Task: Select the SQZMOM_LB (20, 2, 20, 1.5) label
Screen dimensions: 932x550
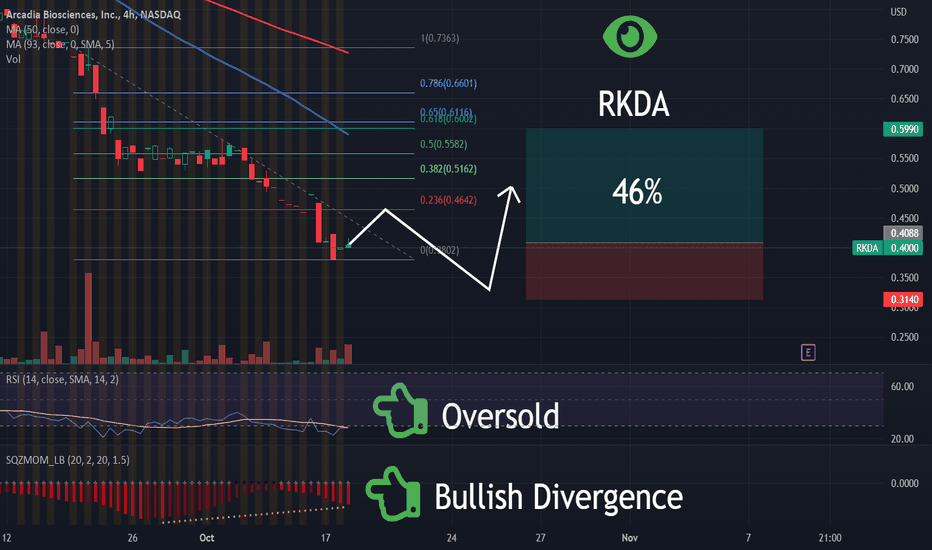Action: [68, 460]
